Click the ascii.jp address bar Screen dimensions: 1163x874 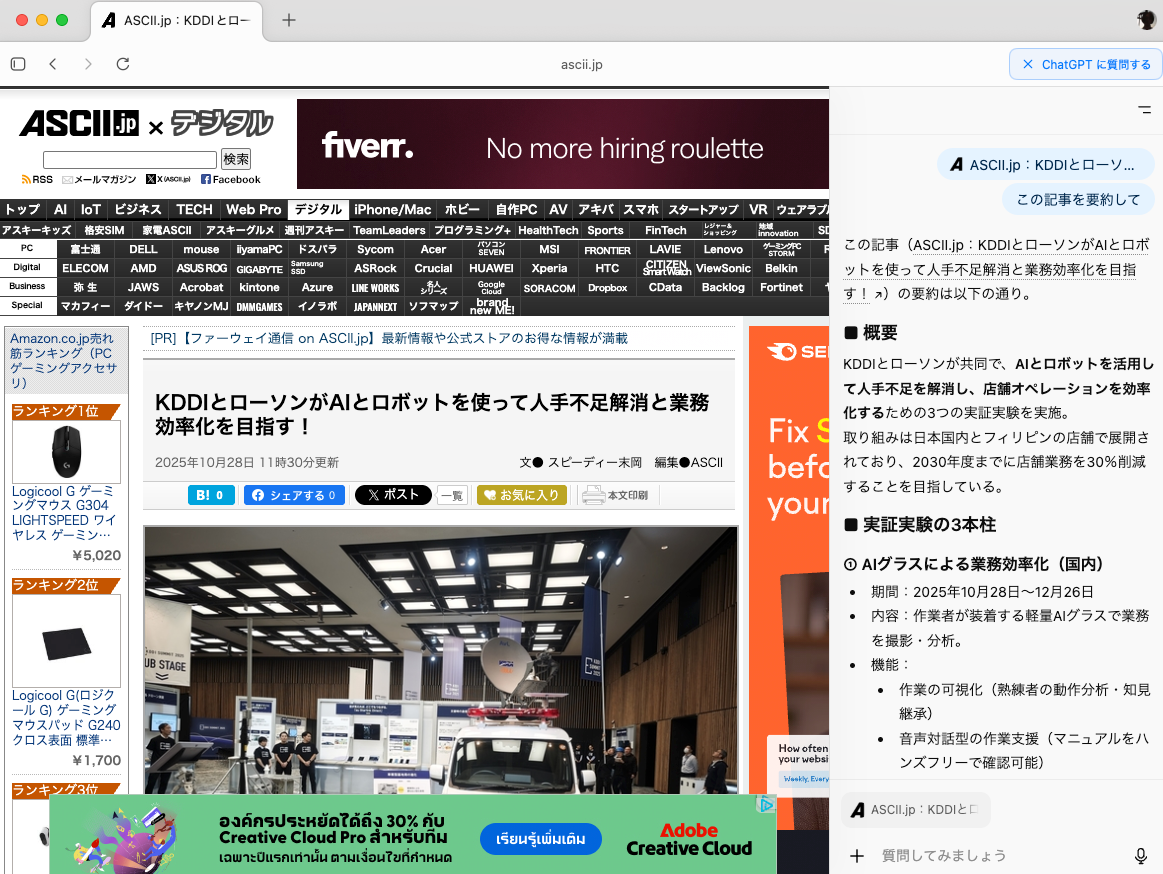click(582, 65)
